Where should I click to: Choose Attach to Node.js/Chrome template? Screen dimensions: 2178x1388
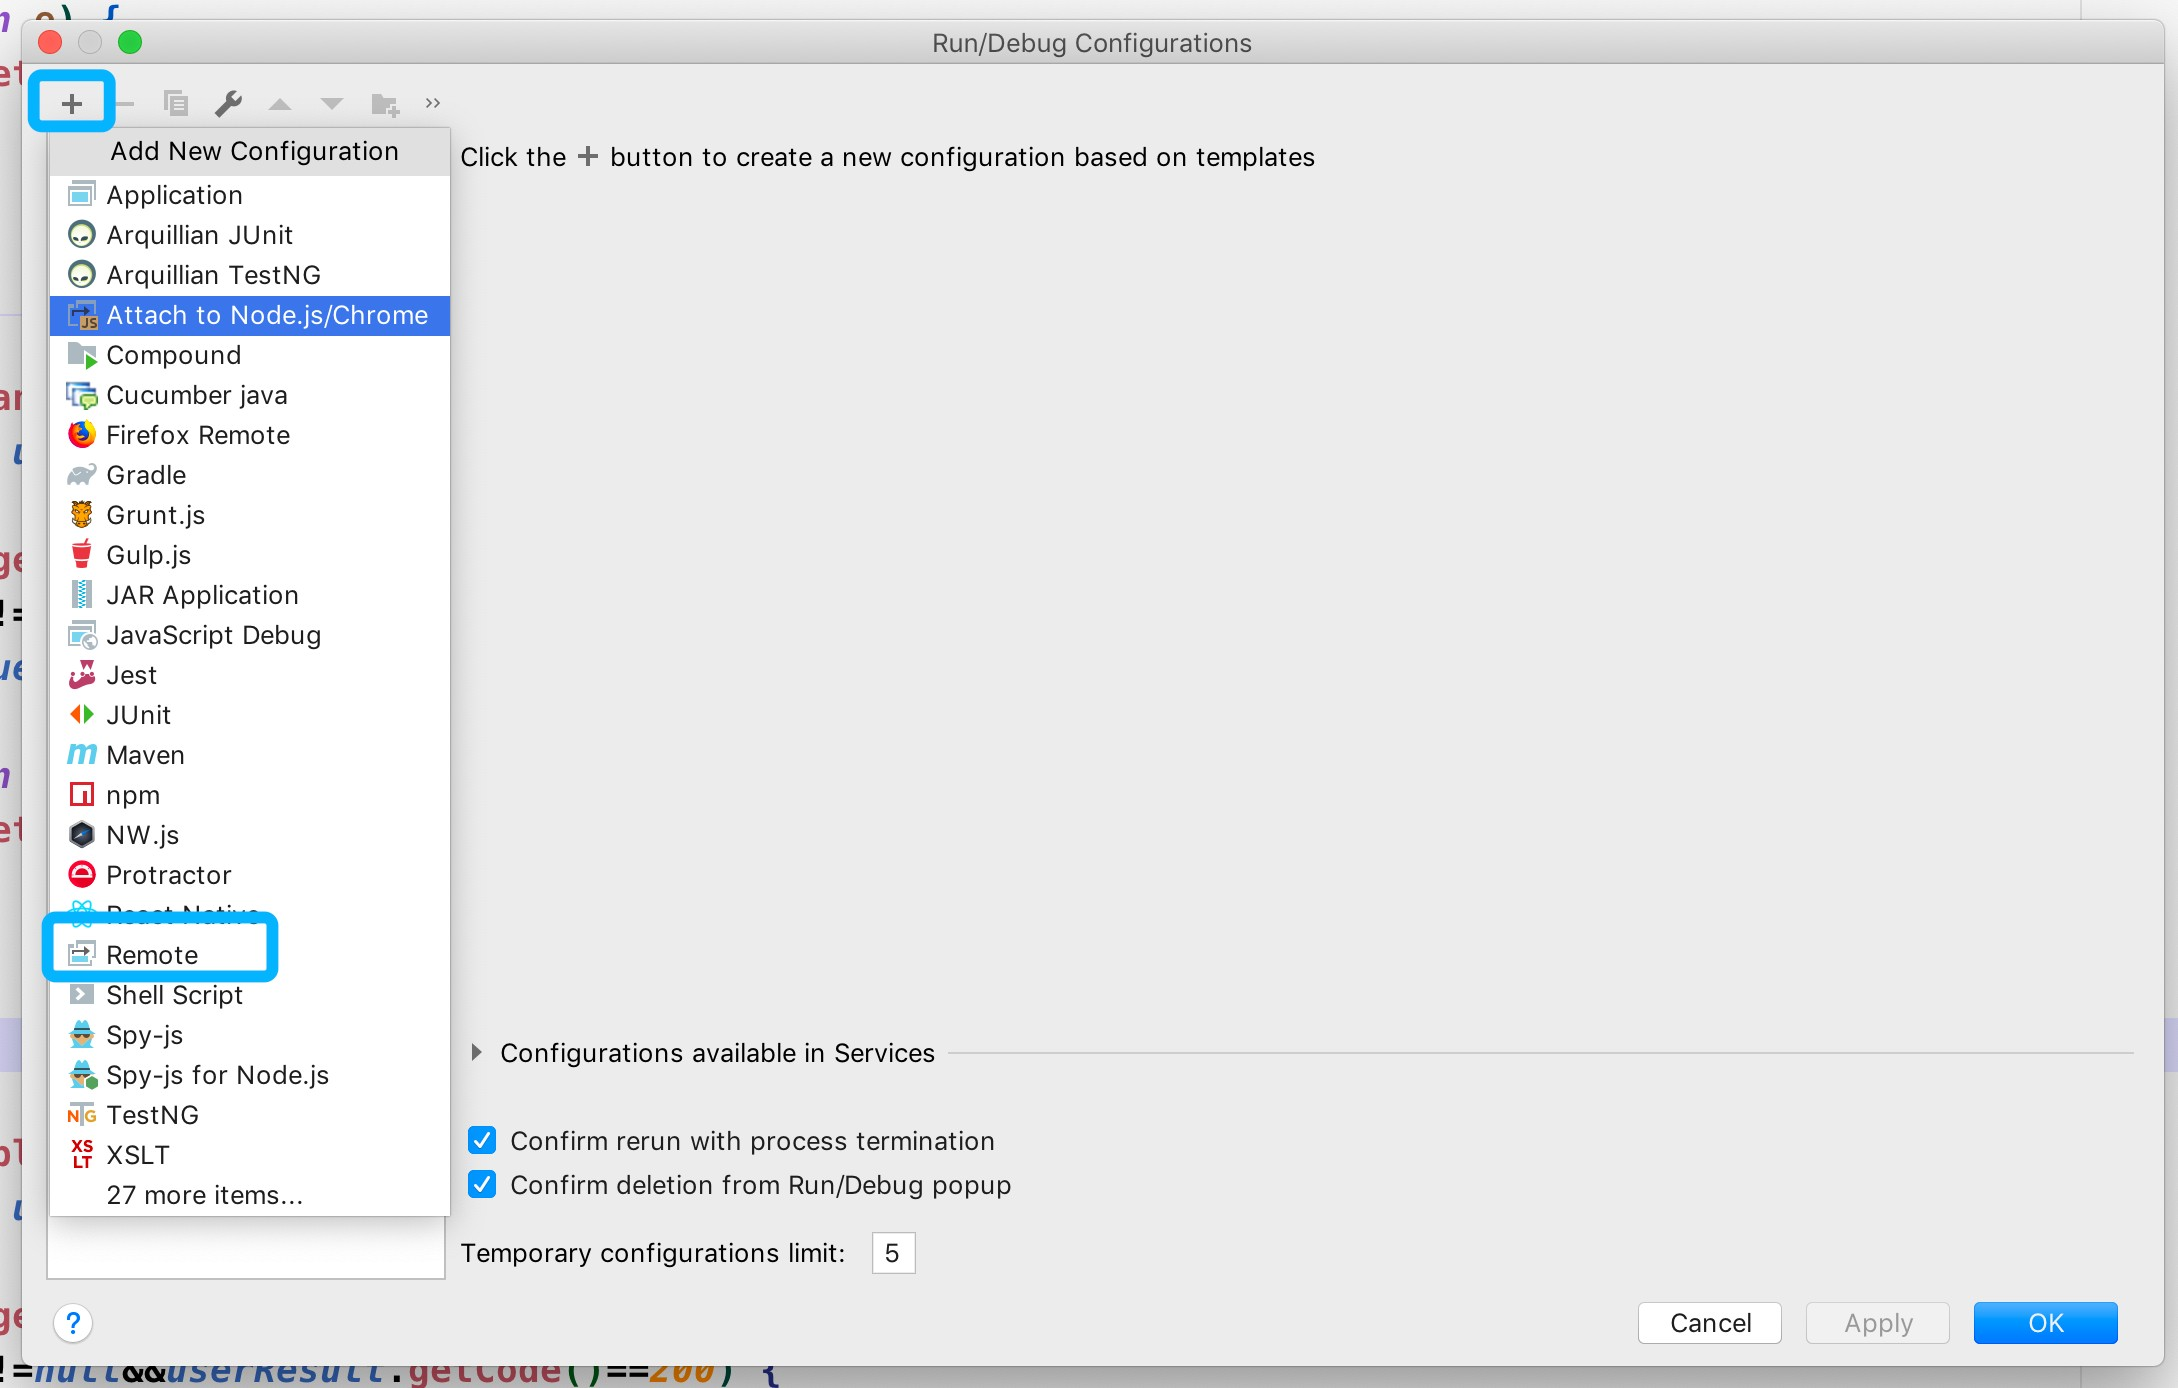pos(267,315)
